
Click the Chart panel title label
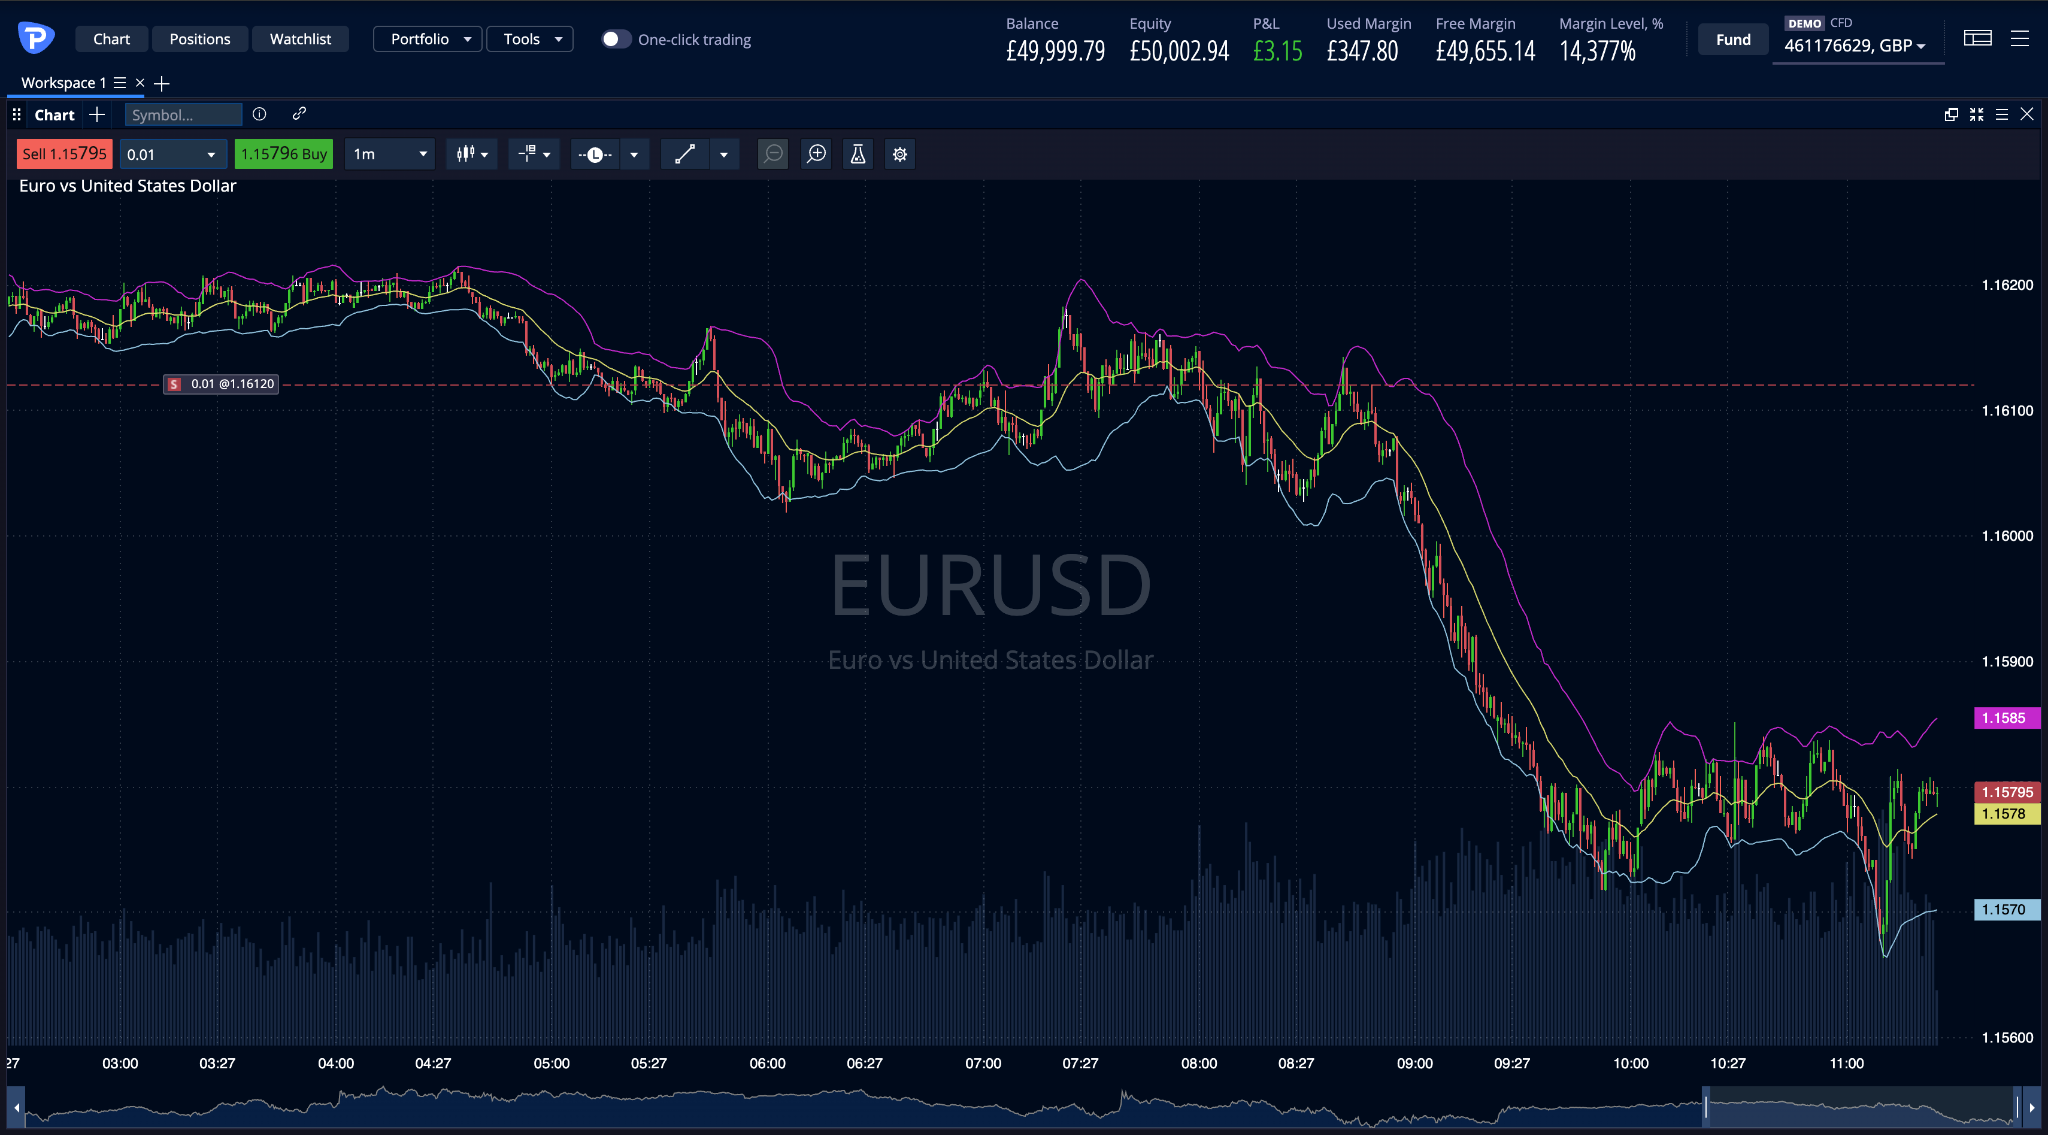coord(54,115)
